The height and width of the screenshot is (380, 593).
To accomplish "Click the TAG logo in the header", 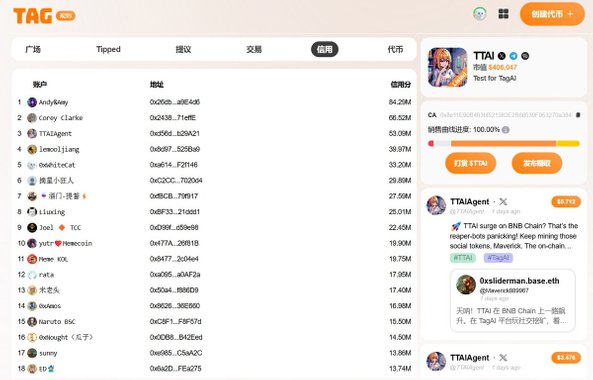I will click(x=33, y=16).
